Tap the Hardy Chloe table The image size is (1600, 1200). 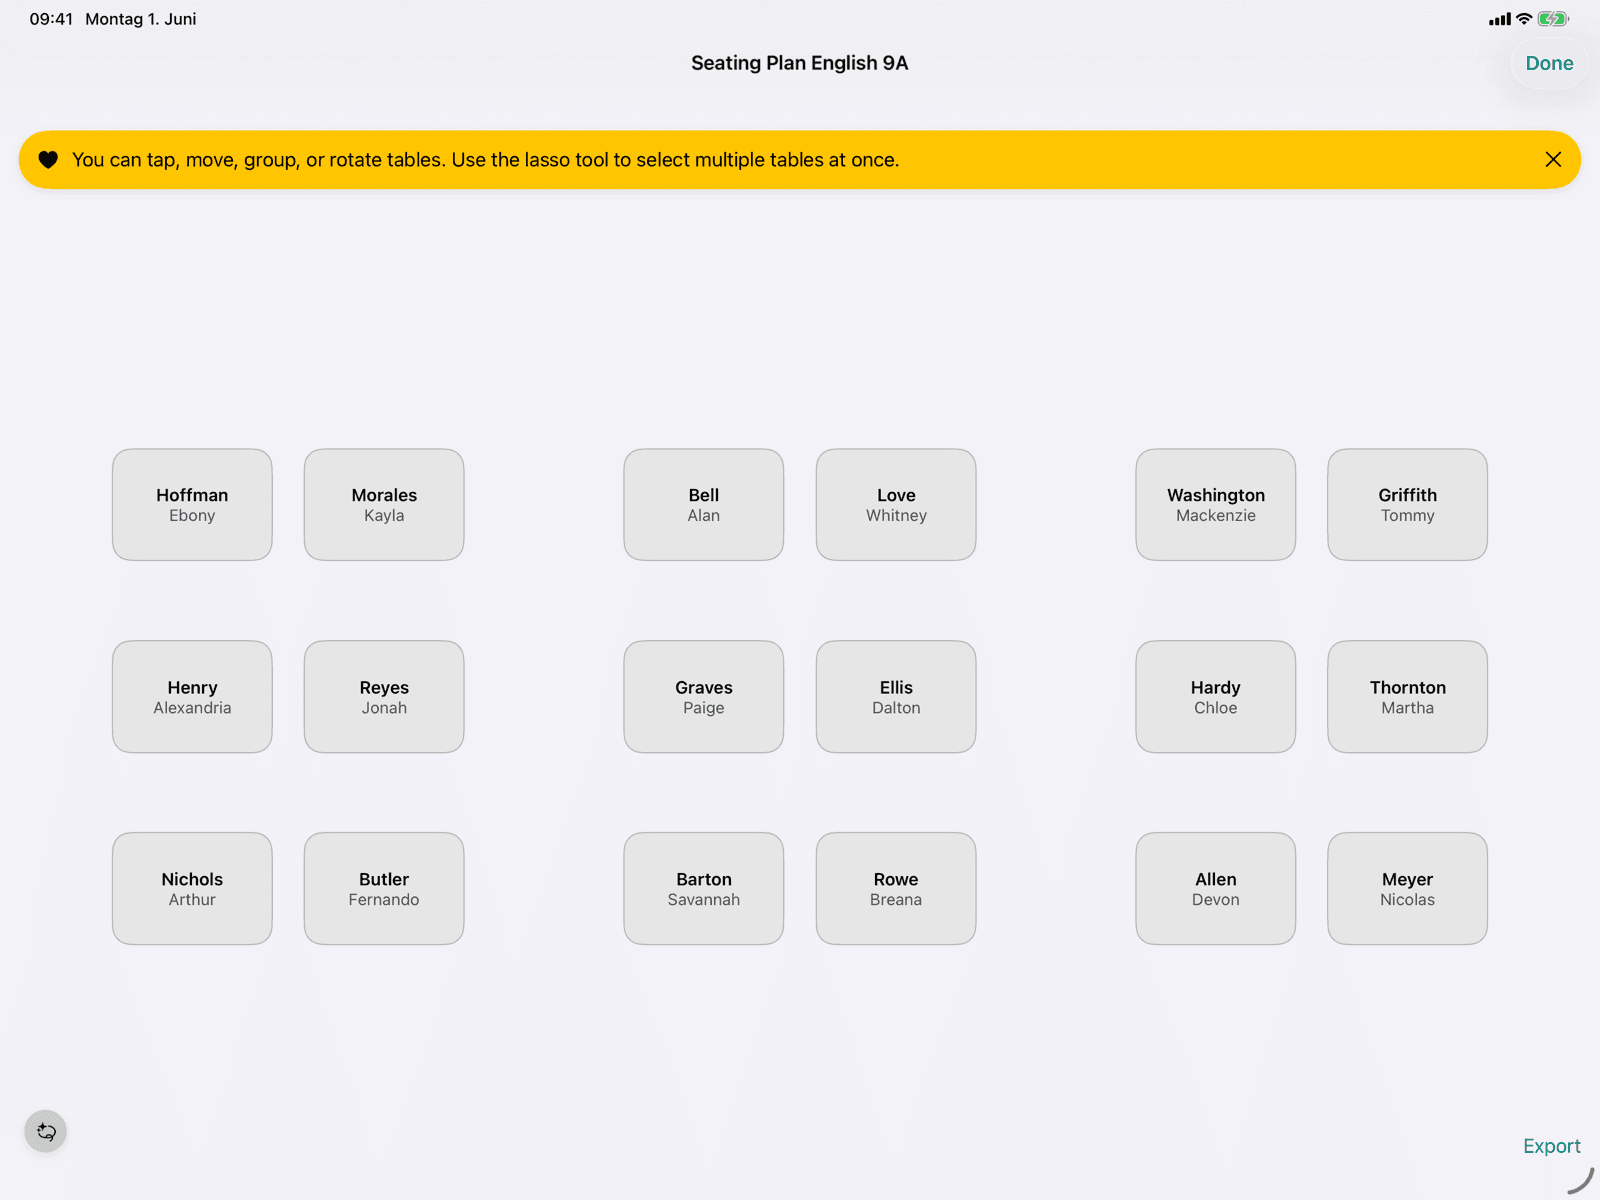(x=1216, y=697)
